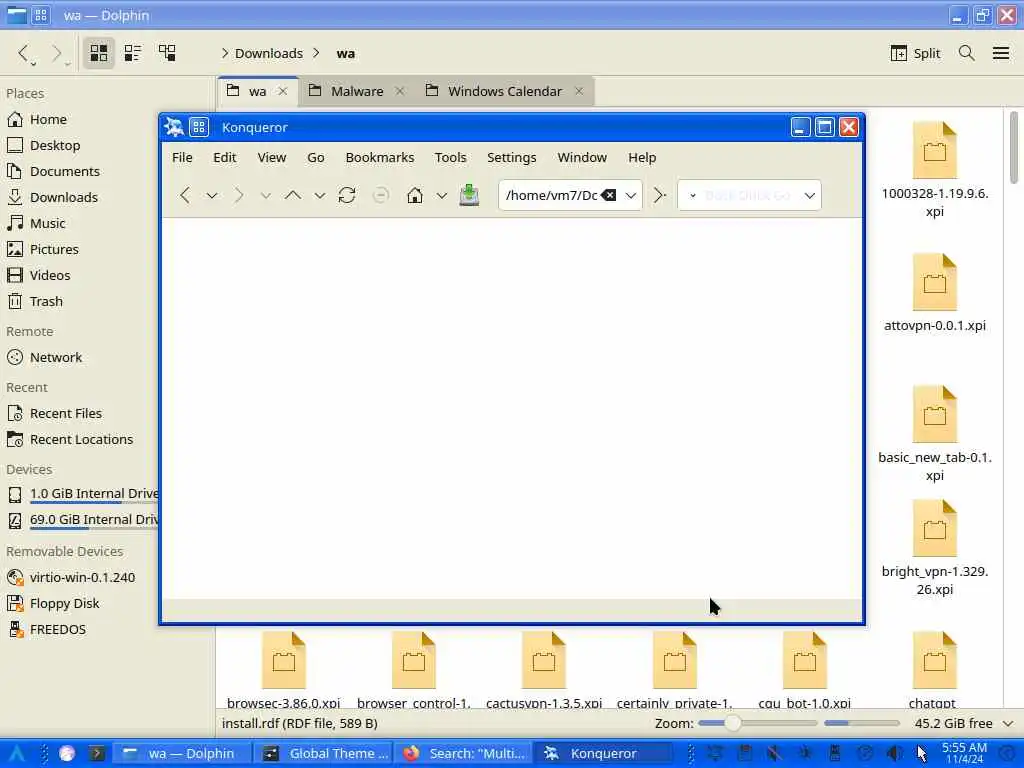Adjust the Dolphin Zoom slider handle

(733, 723)
